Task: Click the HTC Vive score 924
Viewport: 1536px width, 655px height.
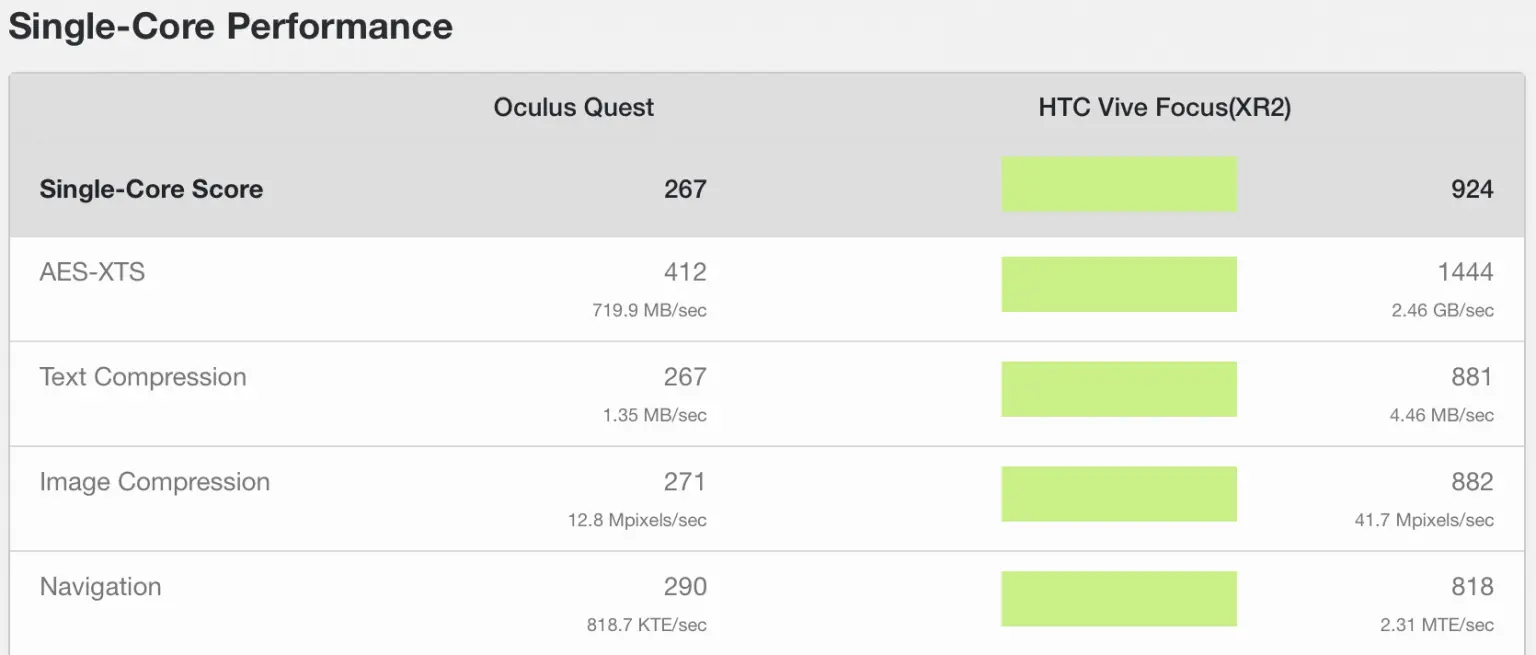Action: click(1472, 189)
